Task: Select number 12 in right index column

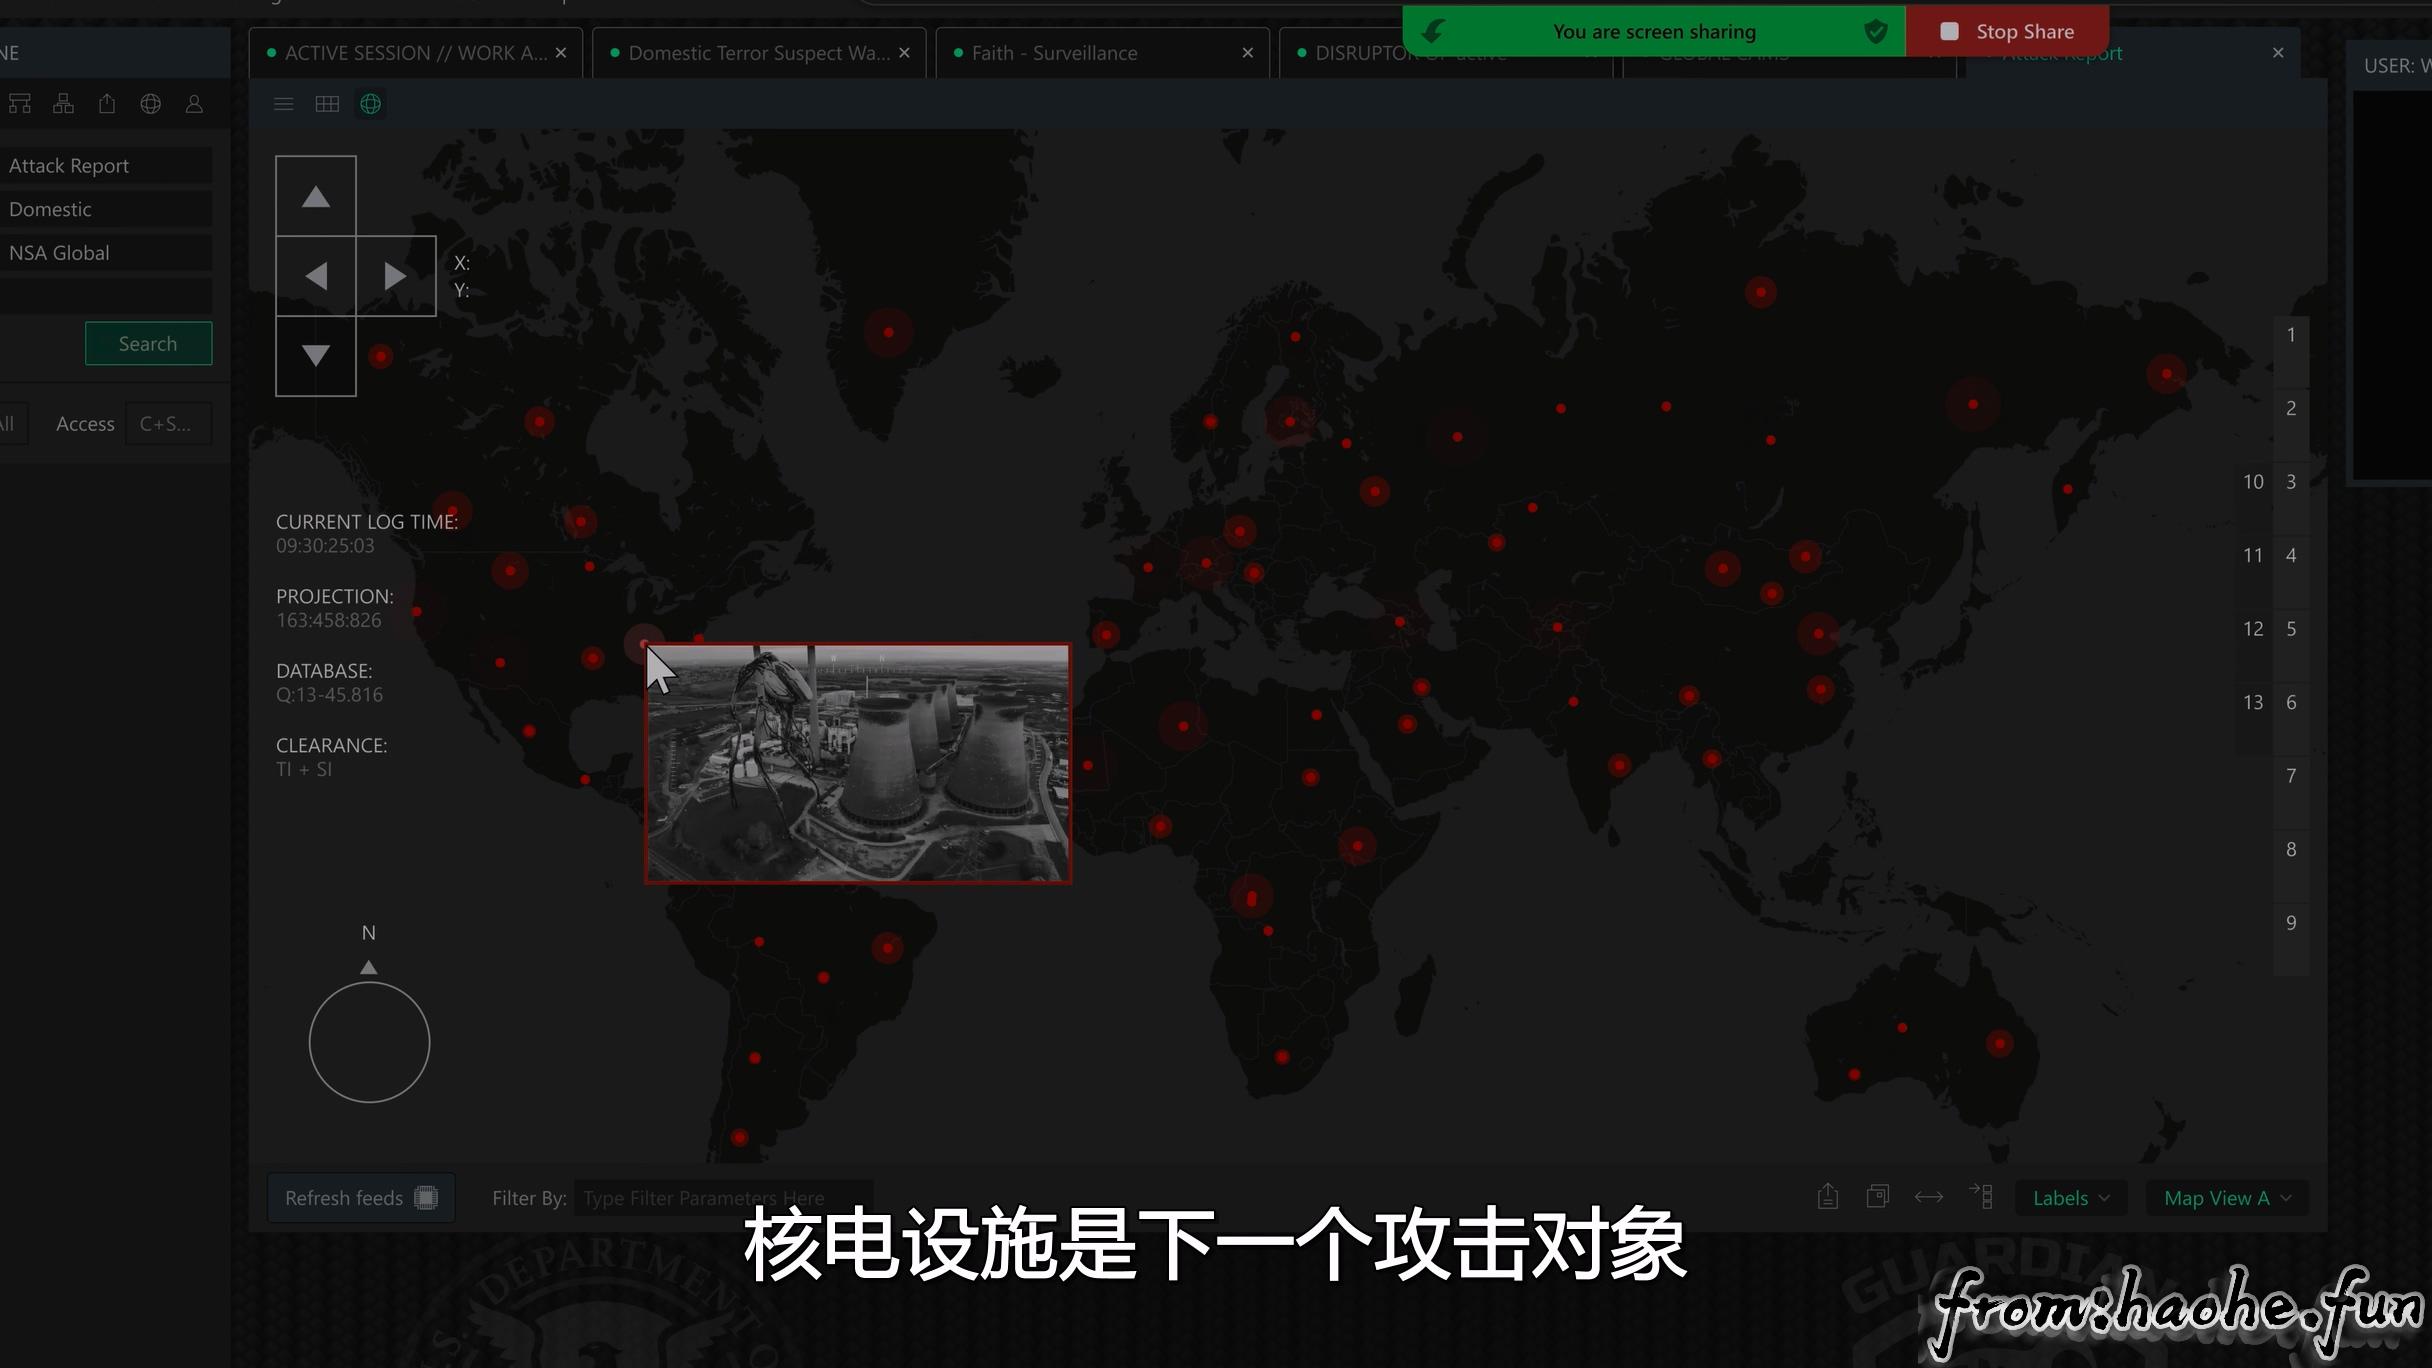Action: tap(2253, 629)
